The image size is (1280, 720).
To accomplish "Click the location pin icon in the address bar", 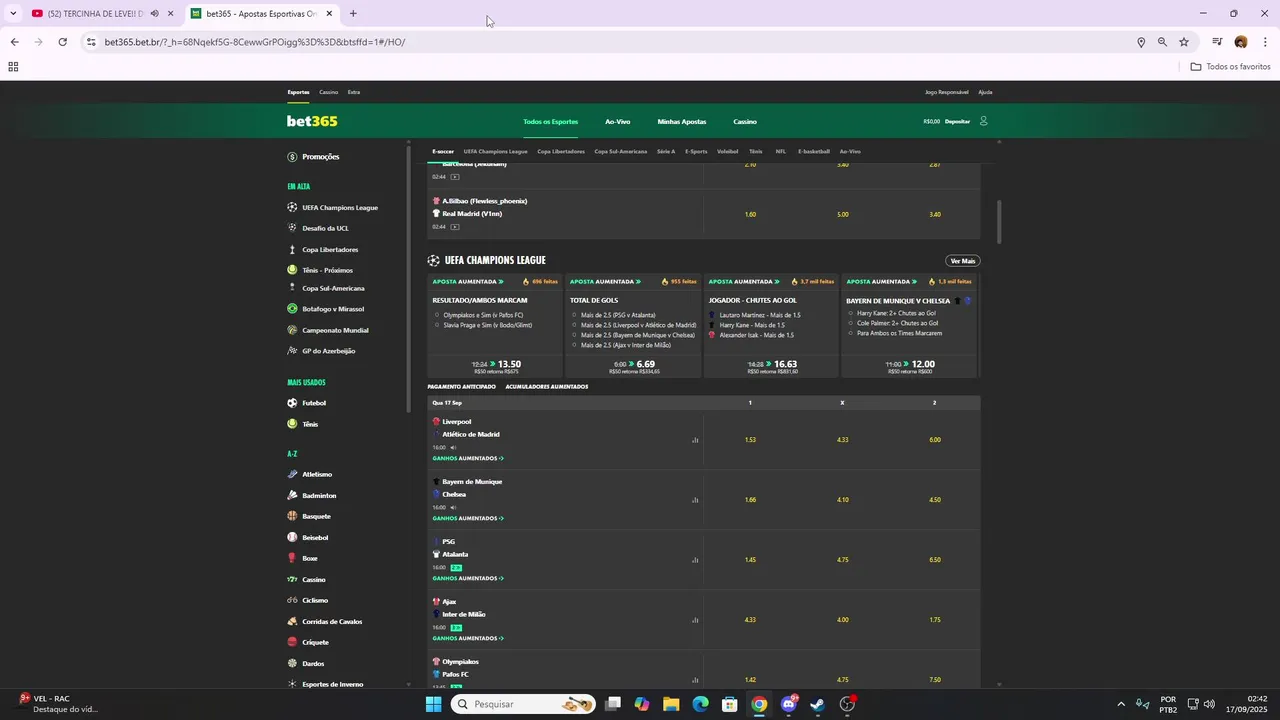I will click(x=1141, y=42).
